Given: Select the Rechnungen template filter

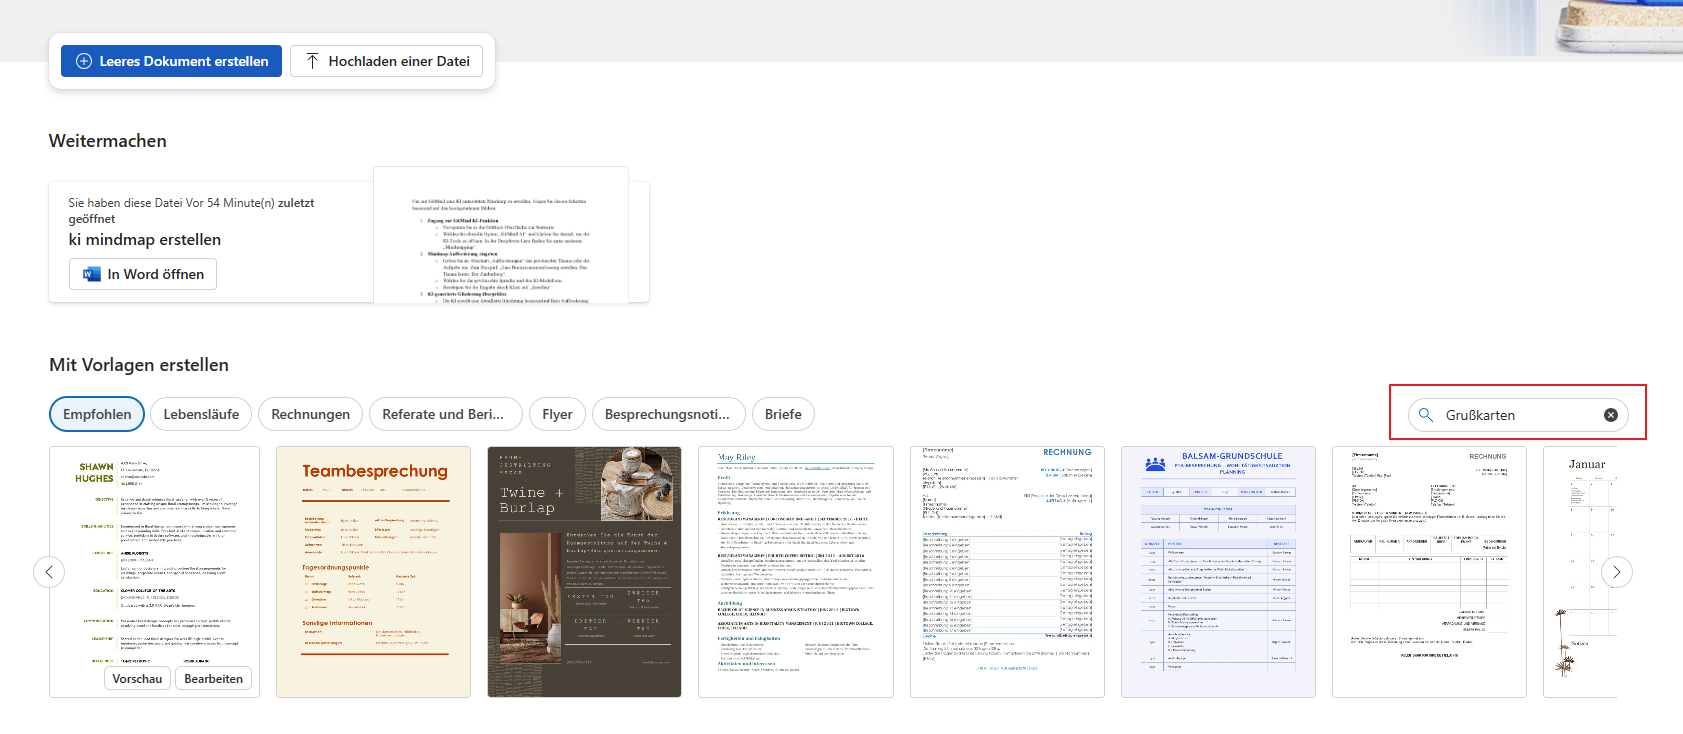Looking at the screenshot, I should [x=310, y=414].
